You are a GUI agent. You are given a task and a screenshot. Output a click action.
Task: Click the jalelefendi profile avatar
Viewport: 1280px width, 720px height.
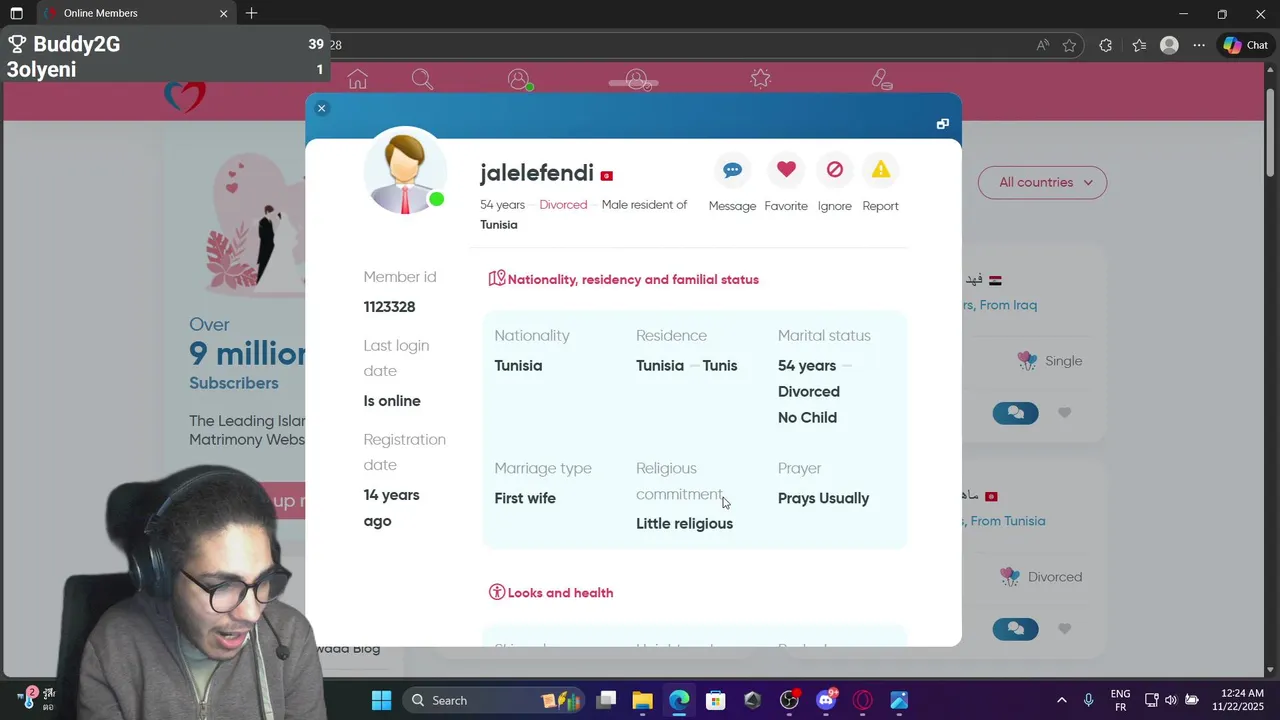[405, 171]
